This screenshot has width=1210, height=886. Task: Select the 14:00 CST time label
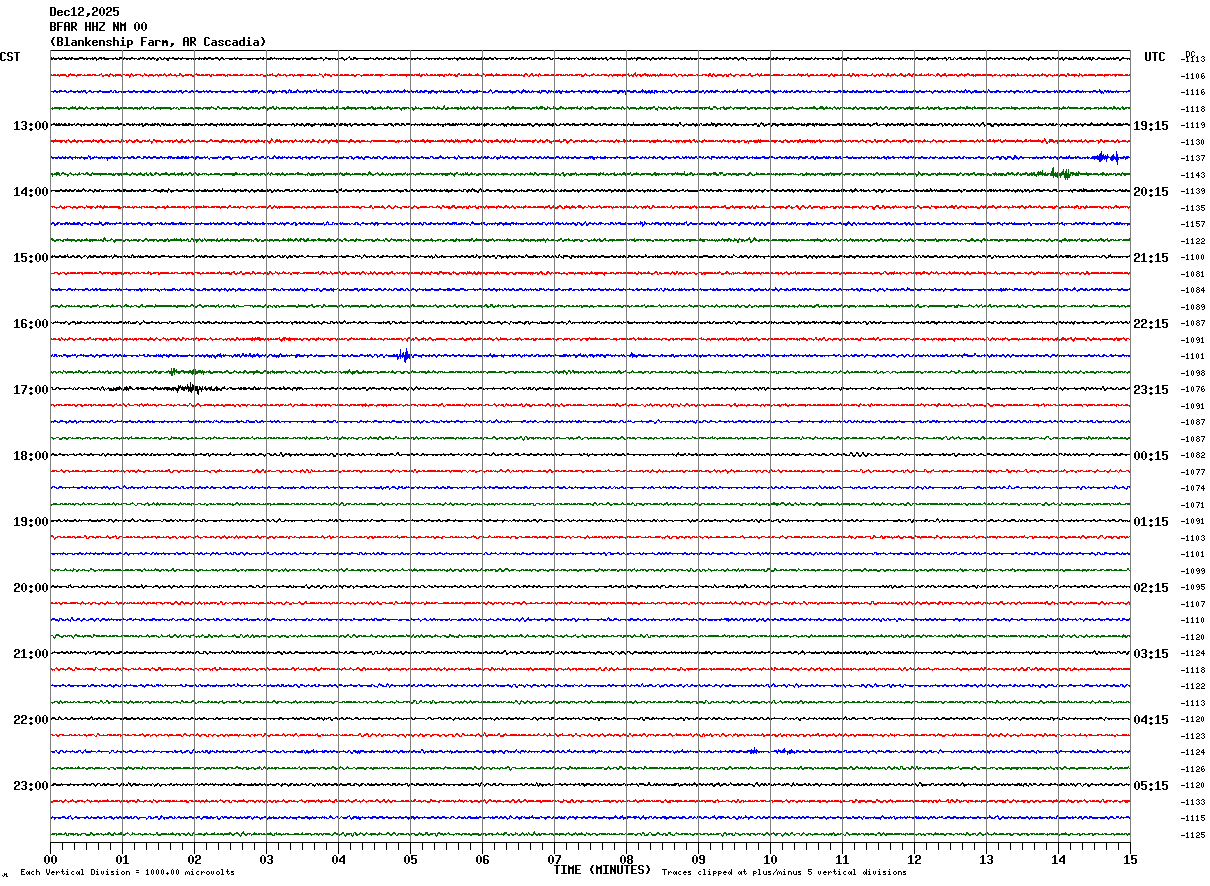pyautogui.click(x=30, y=192)
